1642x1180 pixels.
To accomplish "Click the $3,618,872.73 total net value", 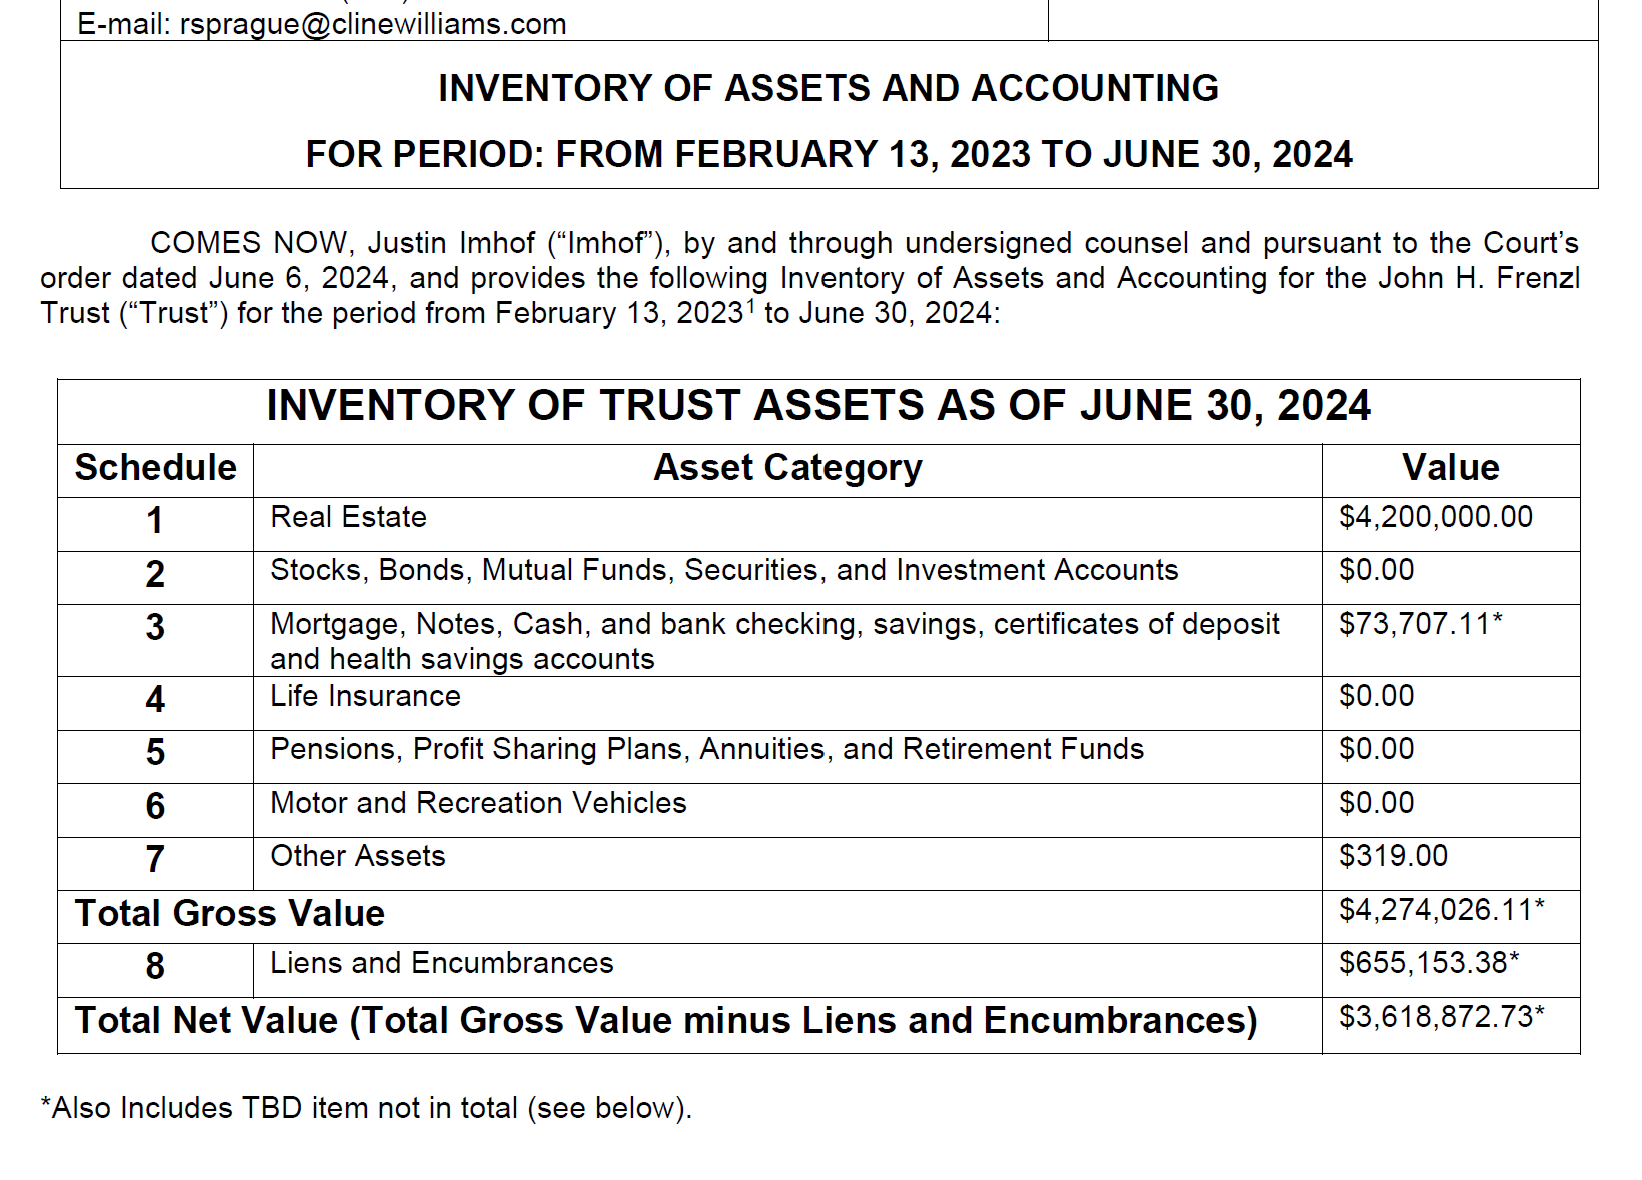I will tap(1442, 1017).
